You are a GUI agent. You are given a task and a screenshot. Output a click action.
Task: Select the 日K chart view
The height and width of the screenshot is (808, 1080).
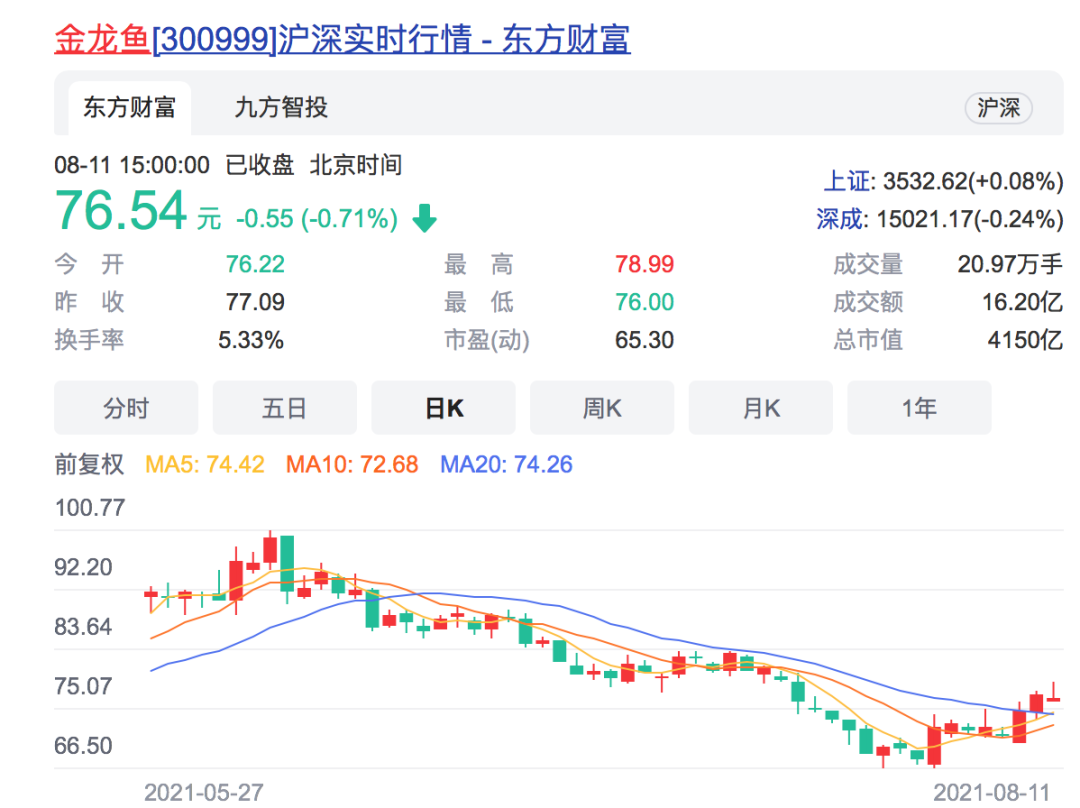tap(443, 408)
